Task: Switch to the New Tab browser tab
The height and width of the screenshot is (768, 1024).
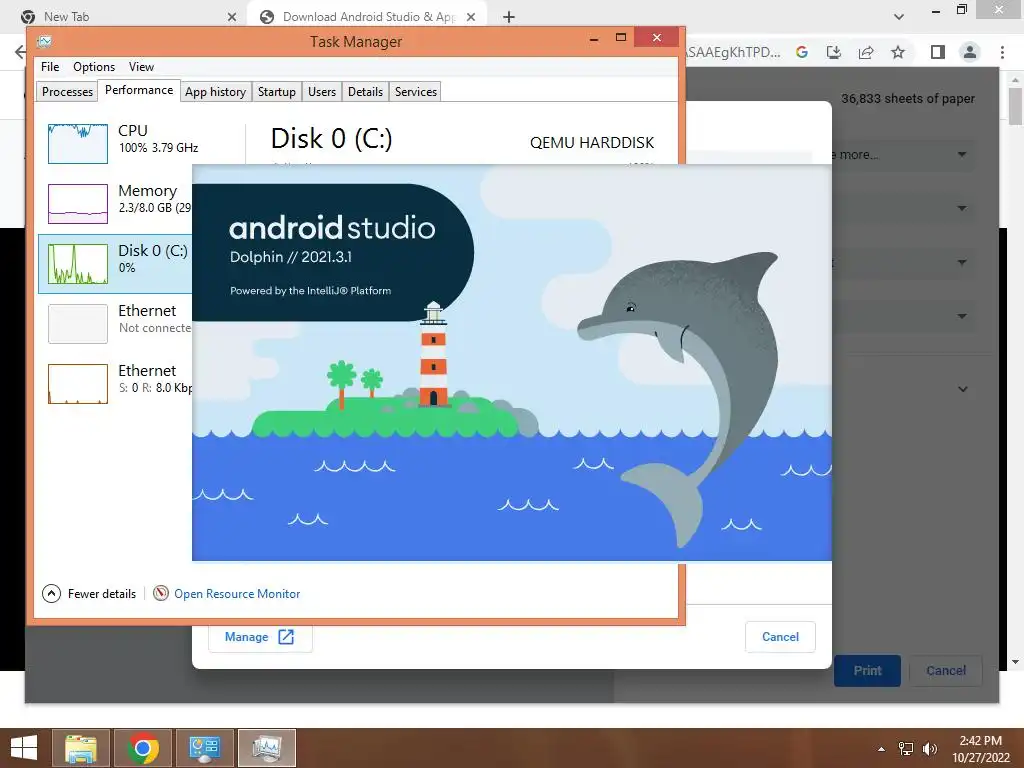Action: 124,17
